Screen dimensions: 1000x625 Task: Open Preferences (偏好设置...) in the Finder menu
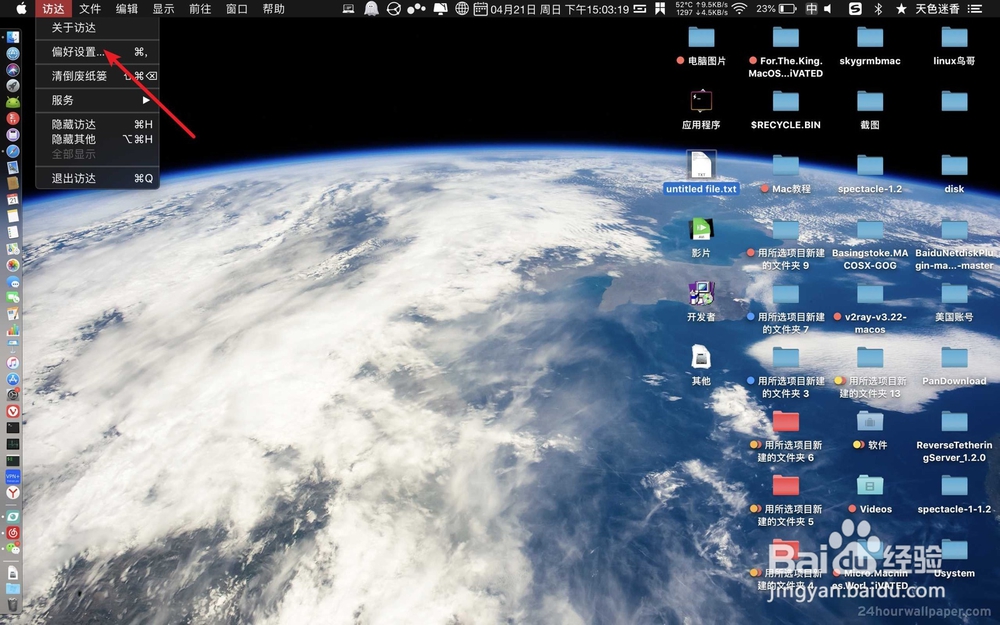tap(97, 52)
